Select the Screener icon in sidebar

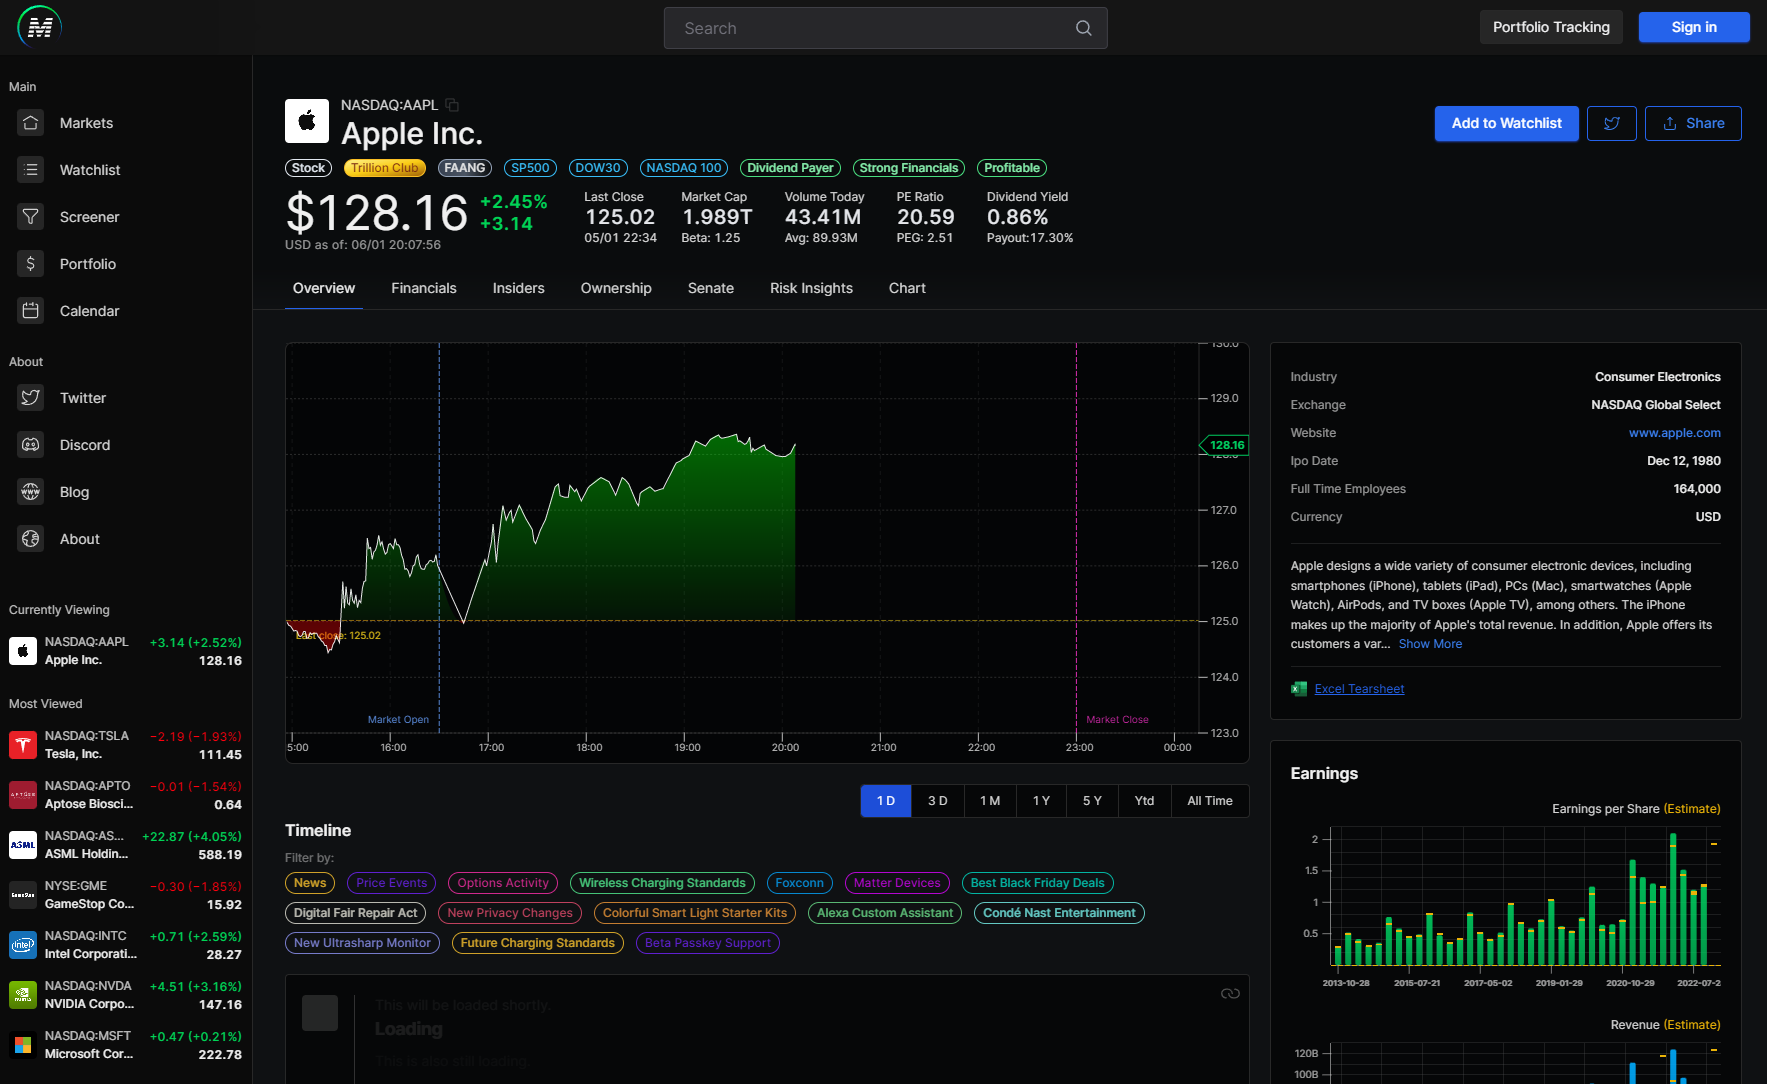[30, 216]
